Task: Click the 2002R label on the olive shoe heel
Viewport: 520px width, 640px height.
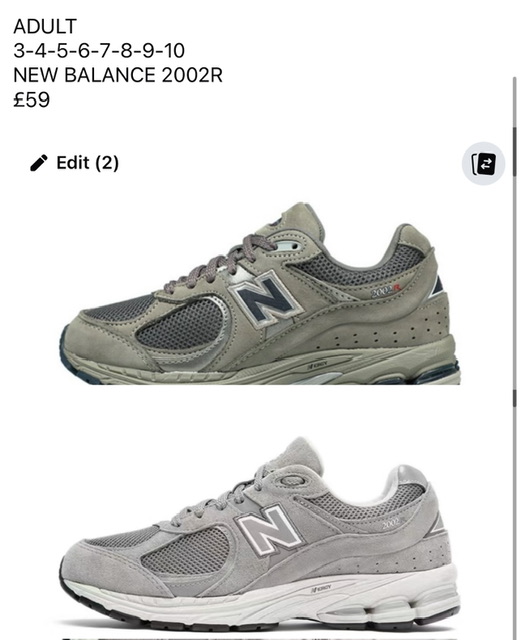Action: (x=386, y=291)
